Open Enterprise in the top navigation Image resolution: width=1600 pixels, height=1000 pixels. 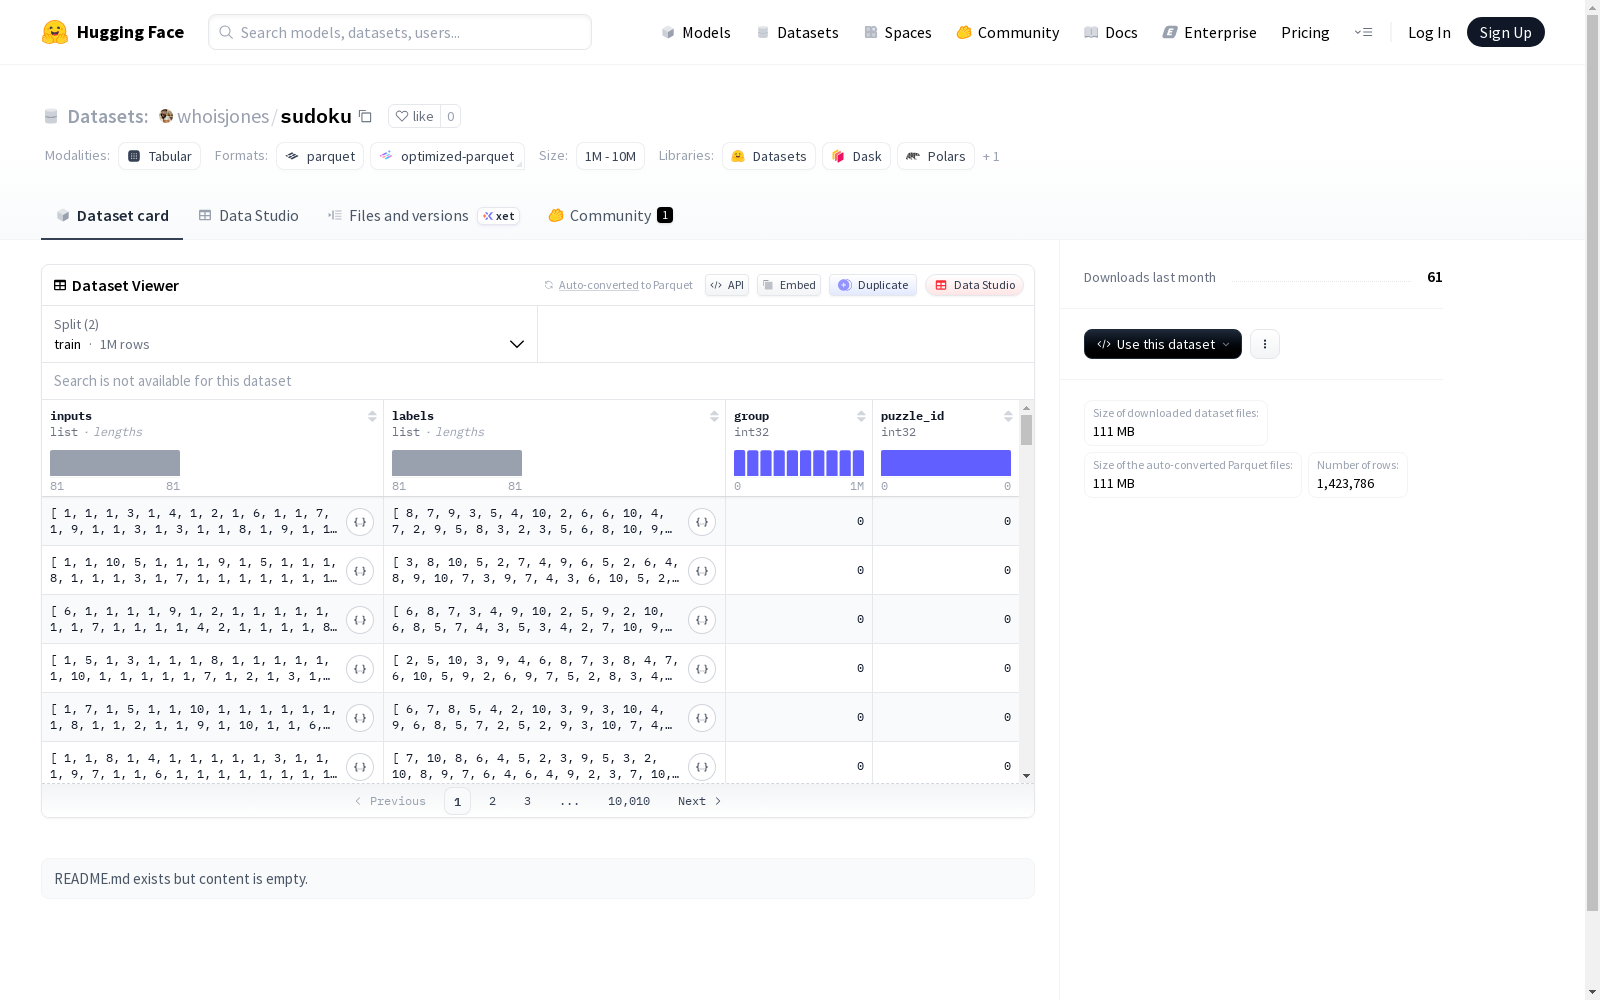coord(1210,32)
